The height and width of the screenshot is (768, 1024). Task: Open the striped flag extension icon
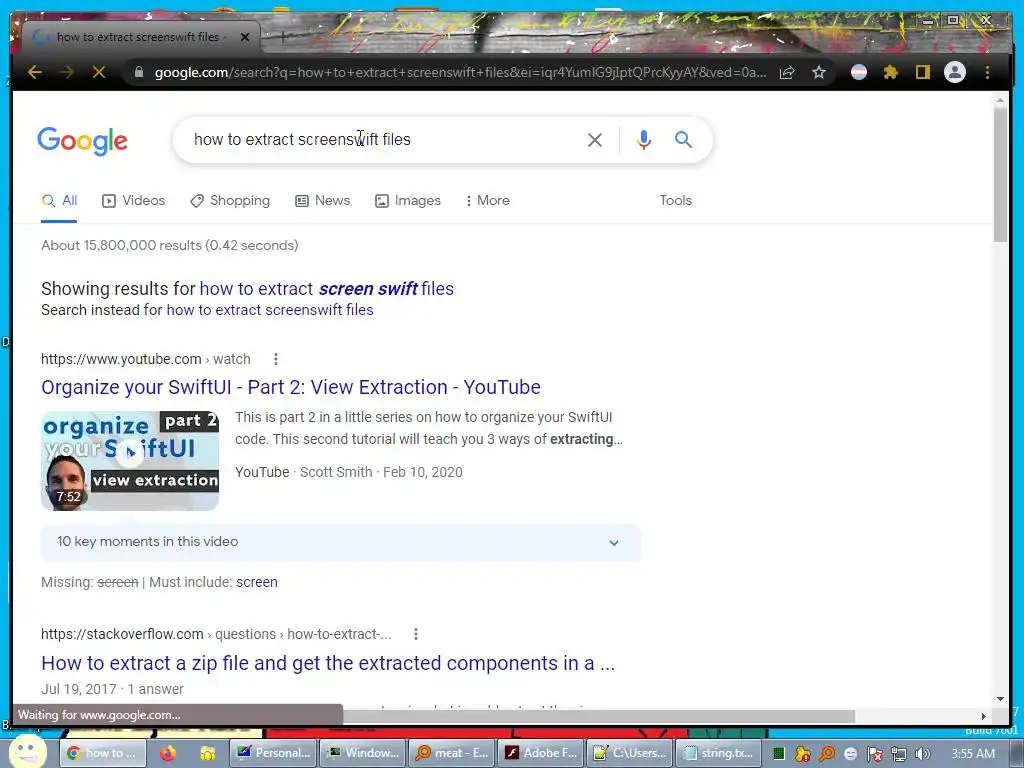pyautogui.click(x=859, y=72)
